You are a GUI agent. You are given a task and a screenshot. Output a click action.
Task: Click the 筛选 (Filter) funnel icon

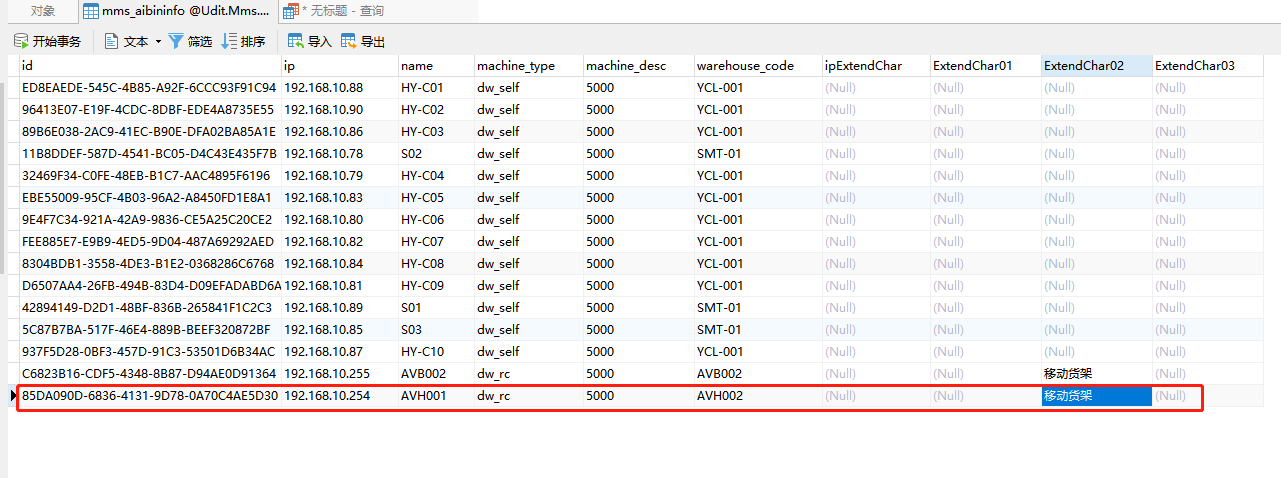tap(176, 41)
